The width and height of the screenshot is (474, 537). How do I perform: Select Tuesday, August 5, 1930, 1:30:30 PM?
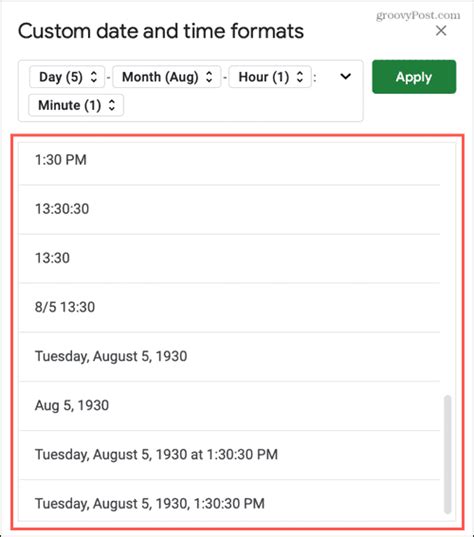click(x=229, y=503)
